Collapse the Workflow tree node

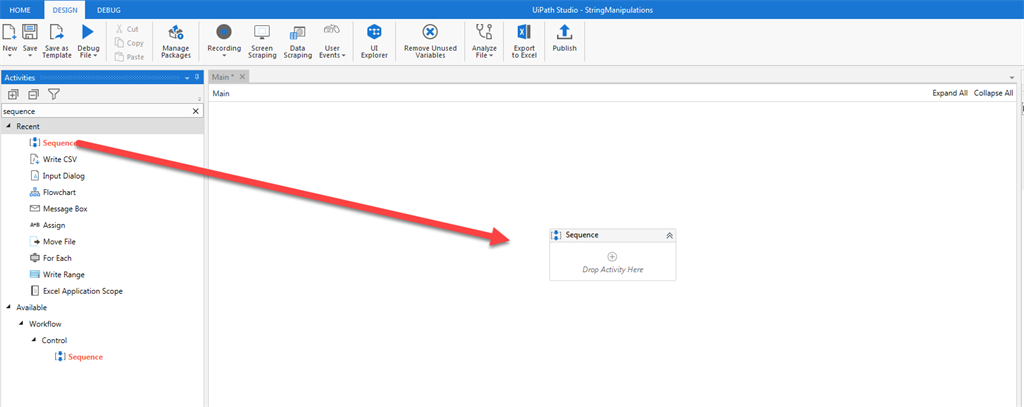coord(22,324)
